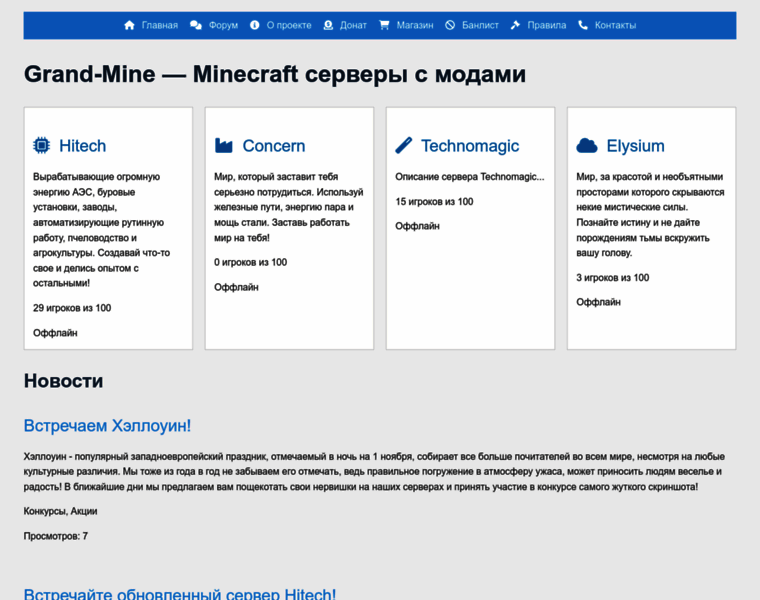Click the Concern server description paragraph

click(x=289, y=207)
